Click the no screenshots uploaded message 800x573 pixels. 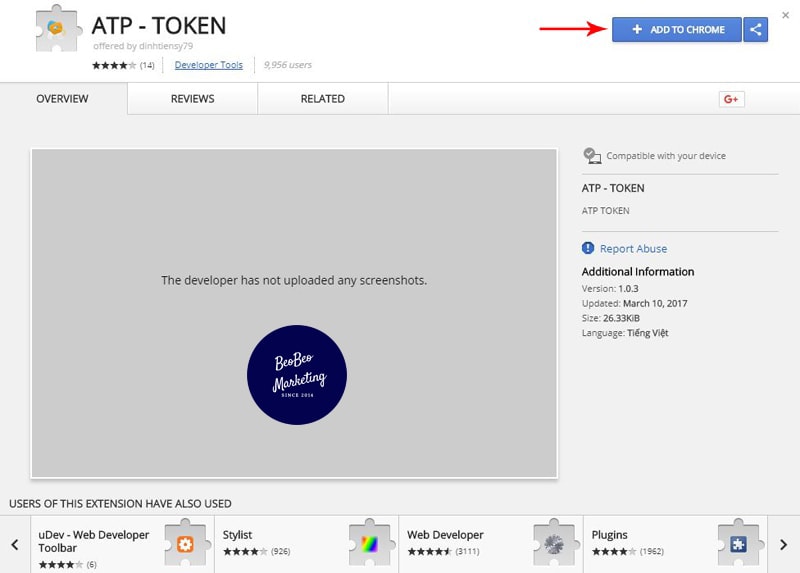tap(294, 280)
